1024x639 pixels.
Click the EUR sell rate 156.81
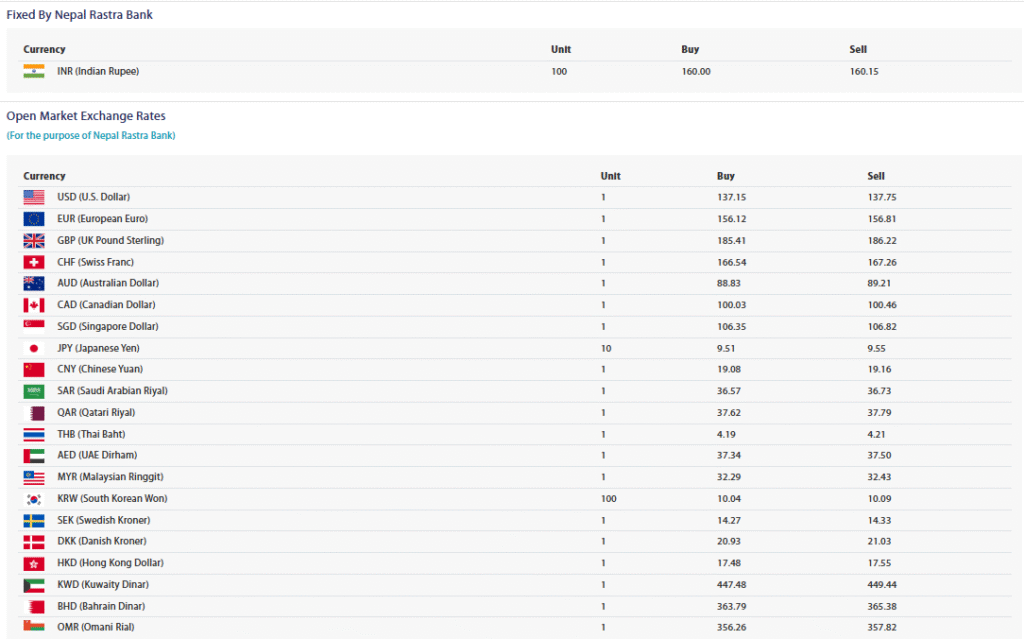pos(882,219)
